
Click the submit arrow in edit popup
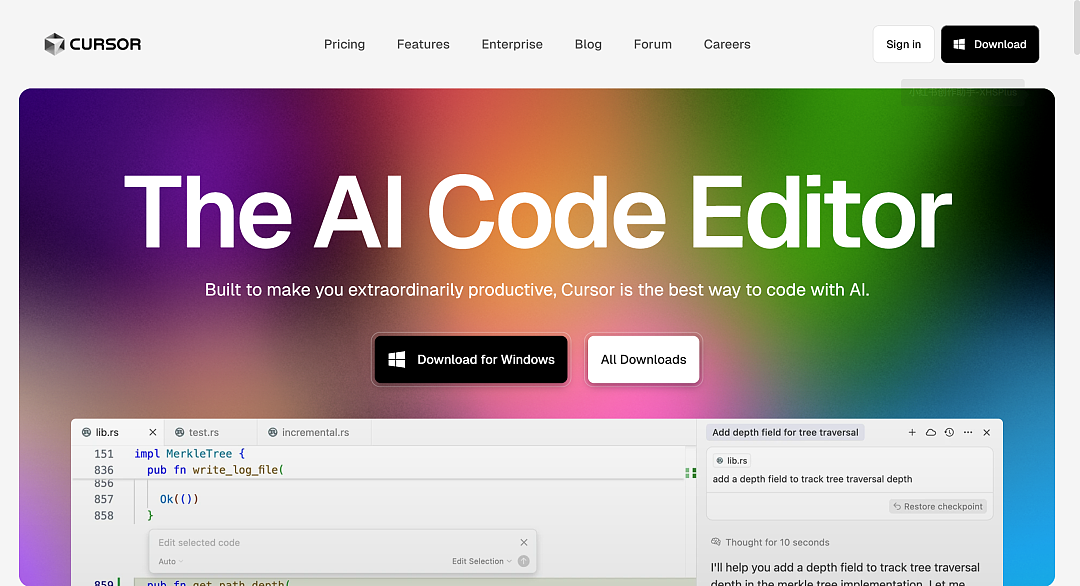(523, 561)
